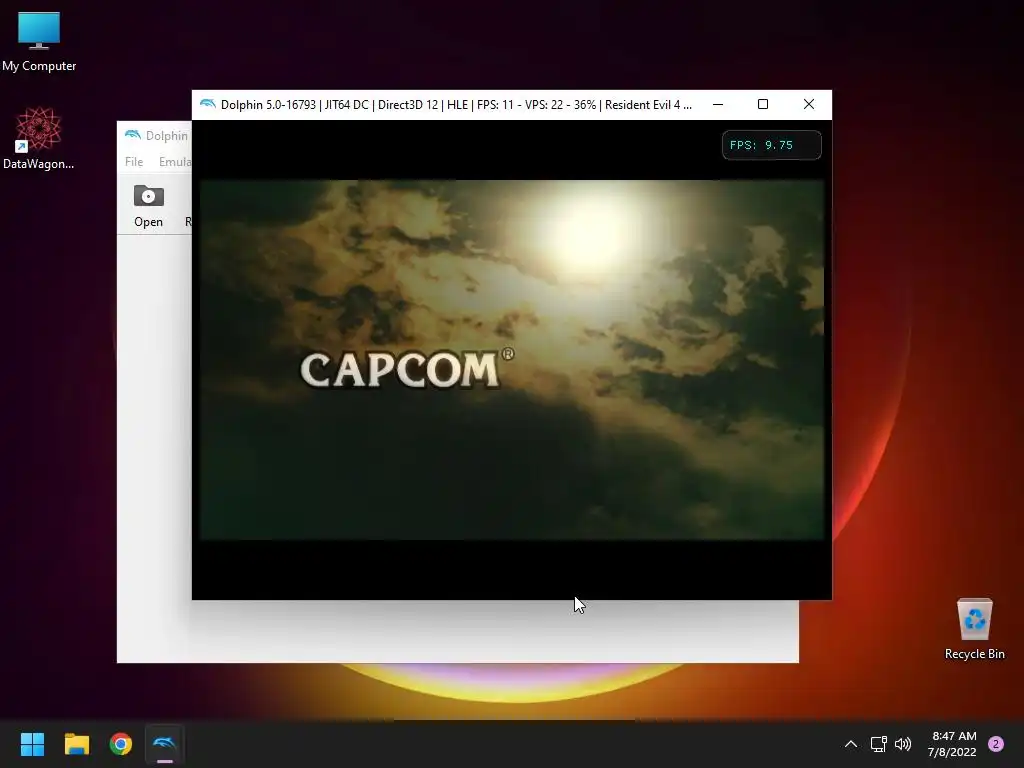Screen dimensions: 1024x768
Task: Open File Explorer from the taskbar
Action: click(x=76, y=744)
